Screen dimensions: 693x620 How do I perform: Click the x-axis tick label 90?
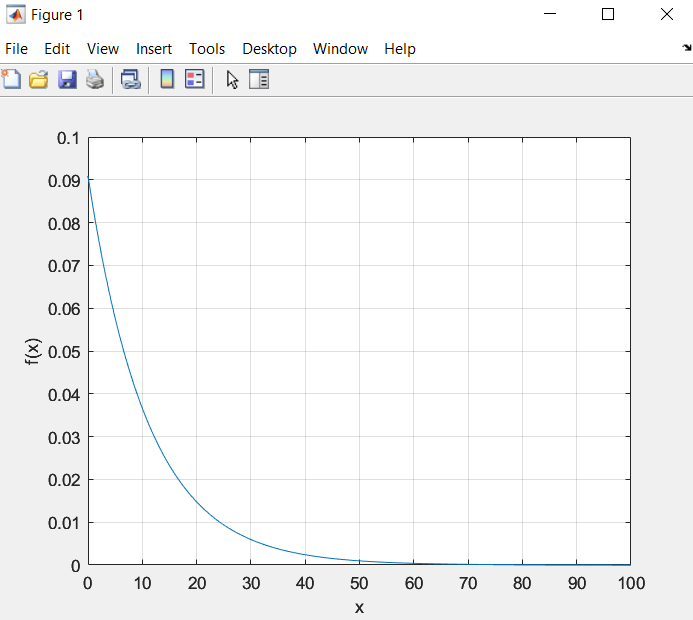[577, 583]
